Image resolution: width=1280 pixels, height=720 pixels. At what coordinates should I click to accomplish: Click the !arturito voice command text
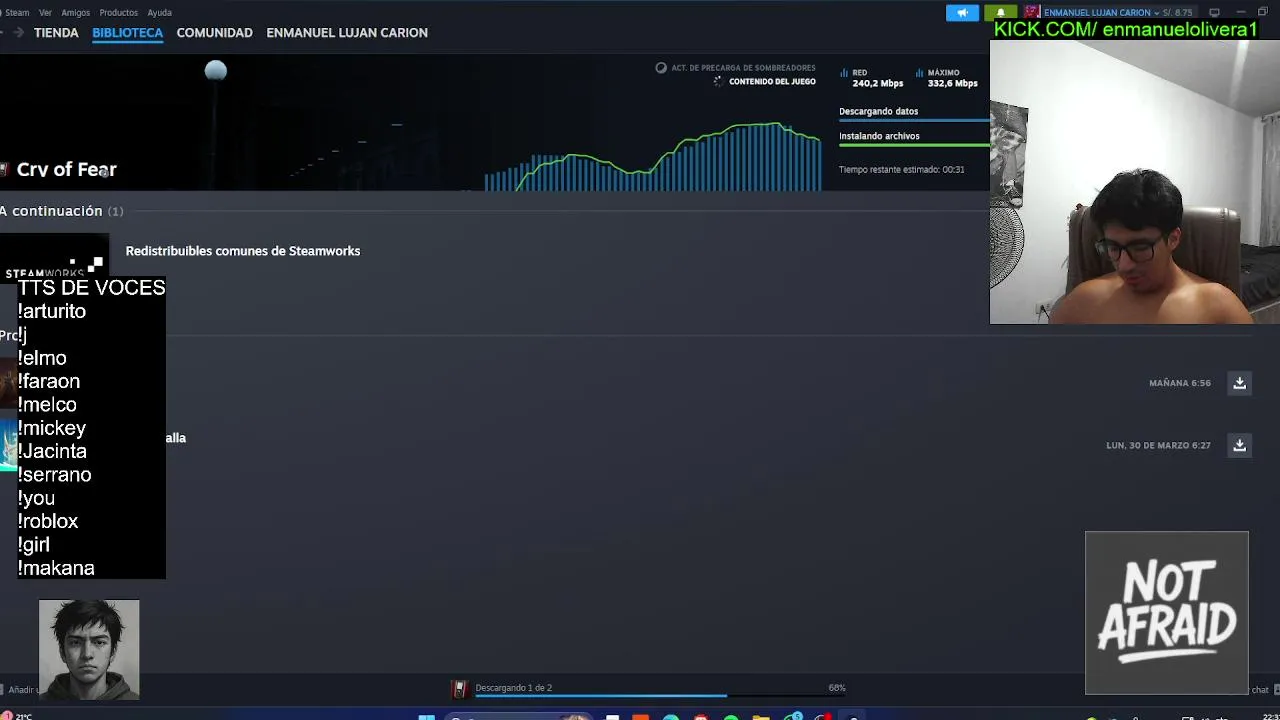pyautogui.click(x=52, y=311)
